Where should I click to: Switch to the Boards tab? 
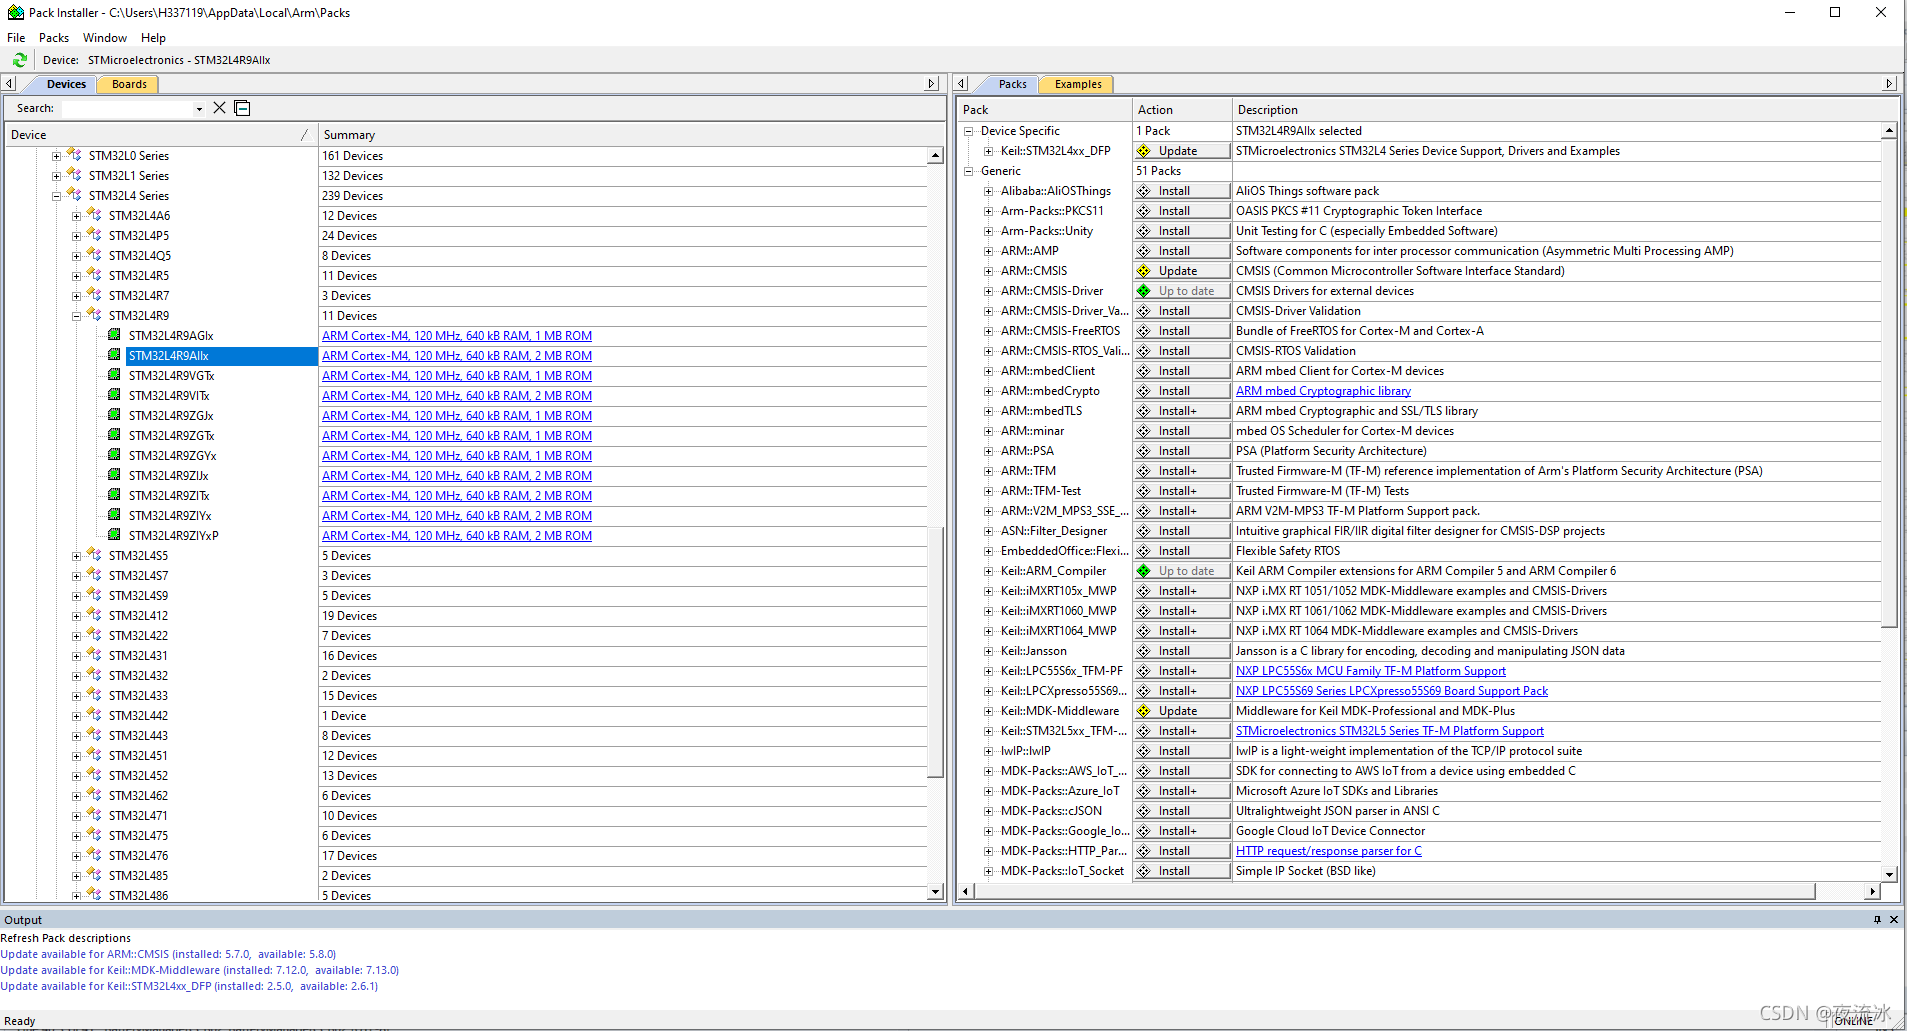click(x=129, y=84)
